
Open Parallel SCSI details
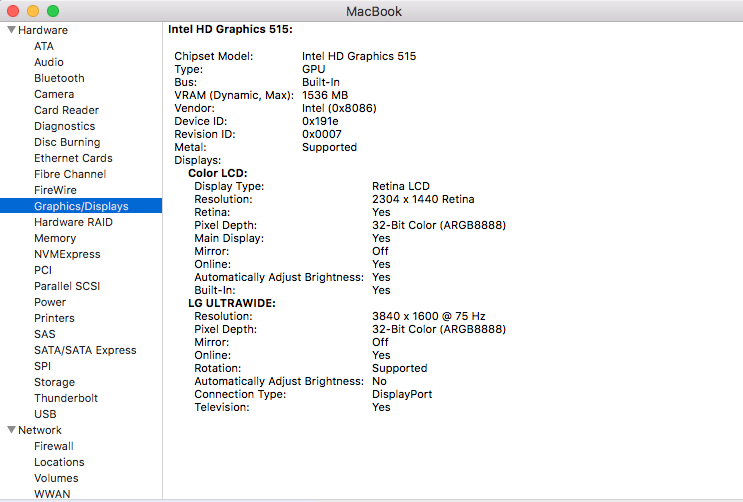(67, 286)
